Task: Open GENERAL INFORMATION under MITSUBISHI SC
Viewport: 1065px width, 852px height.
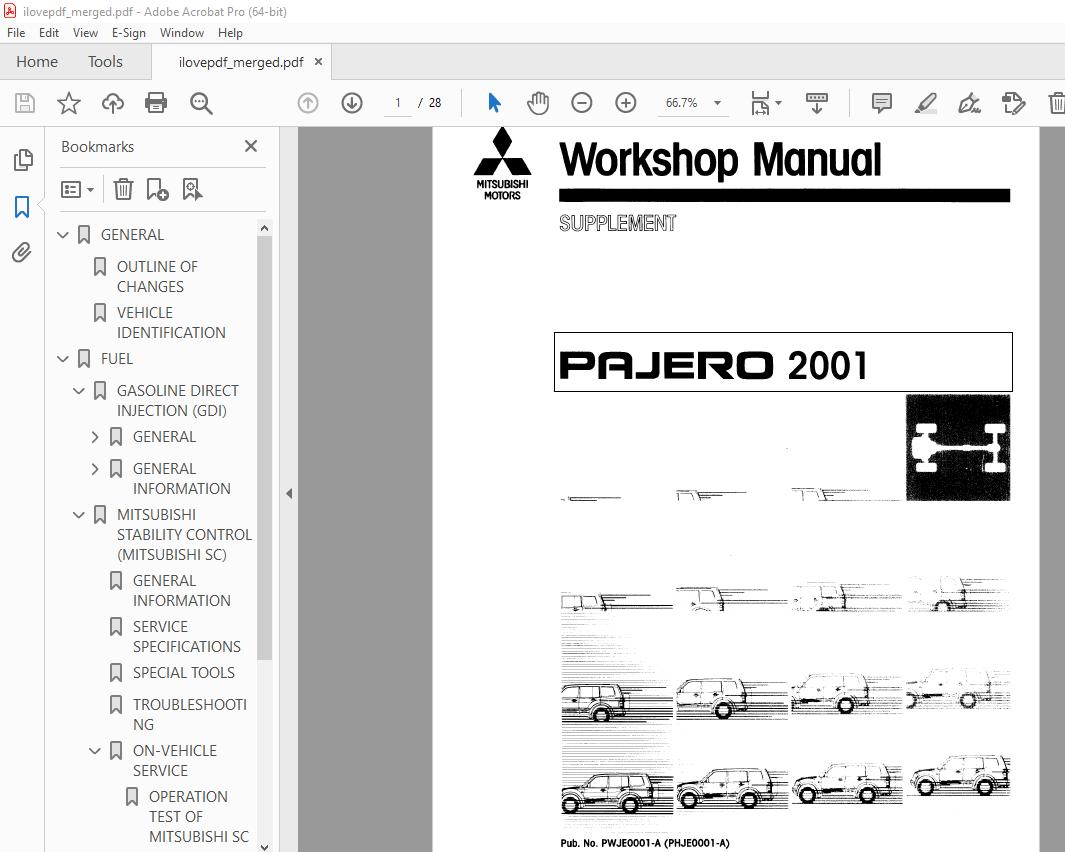Action: click(x=181, y=591)
